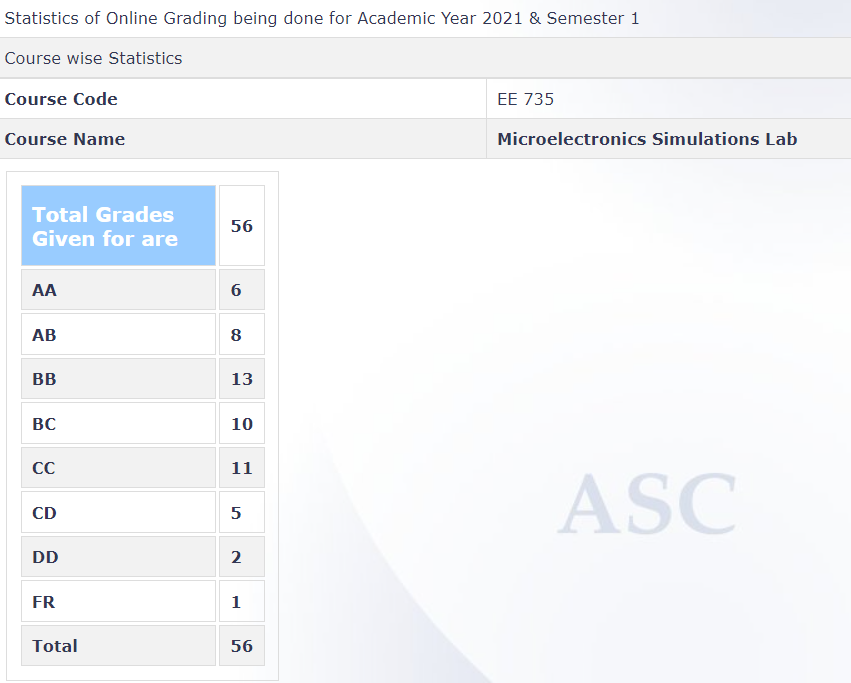Click the CD grade row label
Viewport: 851px width, 683px height.
pos(118,513)
